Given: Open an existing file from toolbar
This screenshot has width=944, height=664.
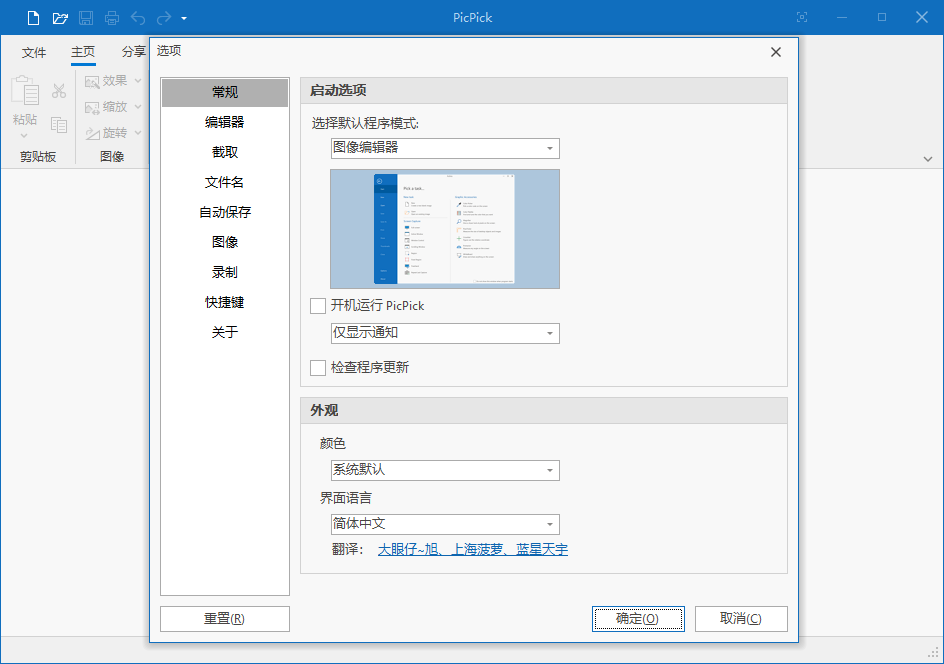Looking at the screenshot, I should 60,17.
